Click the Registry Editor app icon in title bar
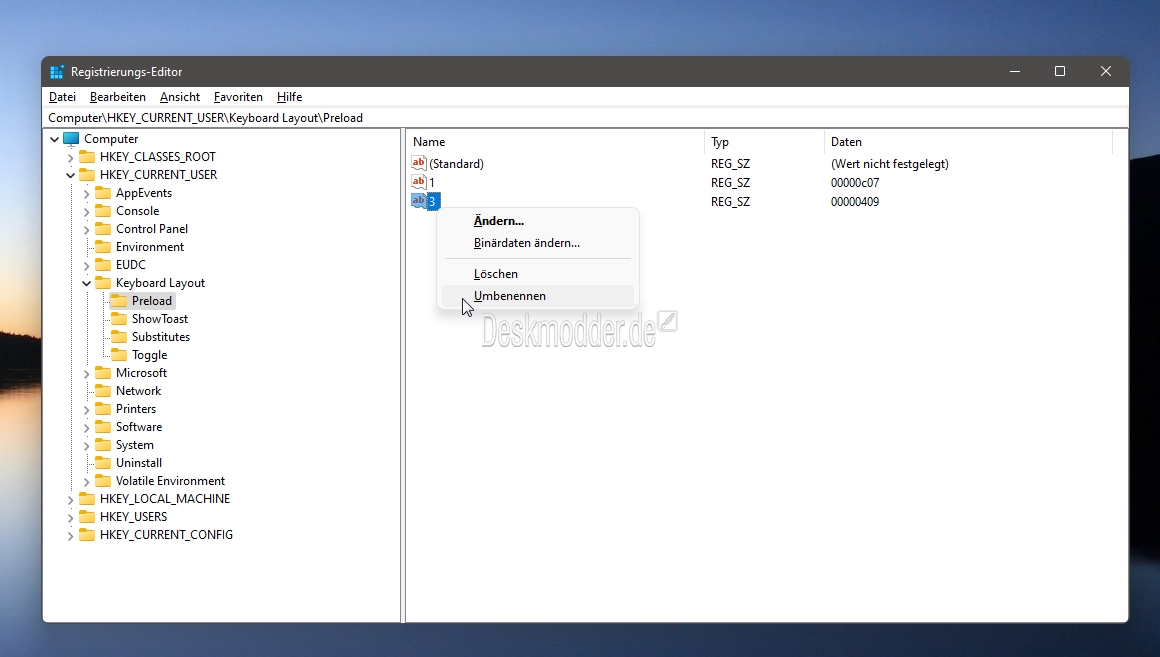 coord(57,72)
